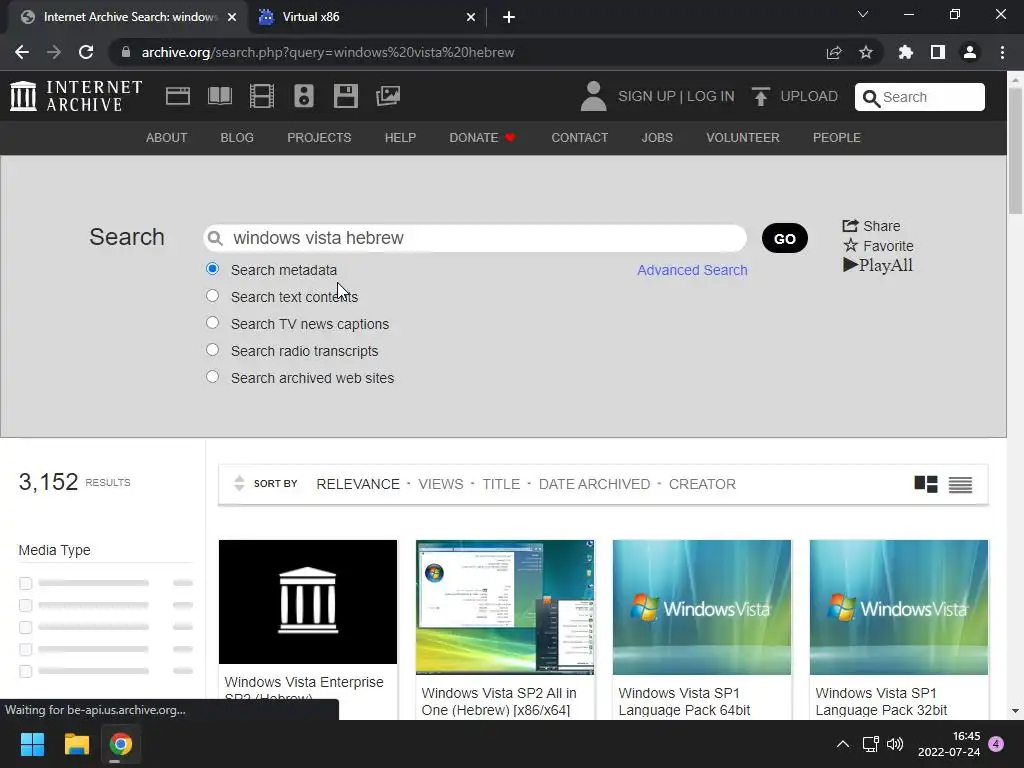Open the Texts book icon
Screen dimensions: 1024x768
219,96
